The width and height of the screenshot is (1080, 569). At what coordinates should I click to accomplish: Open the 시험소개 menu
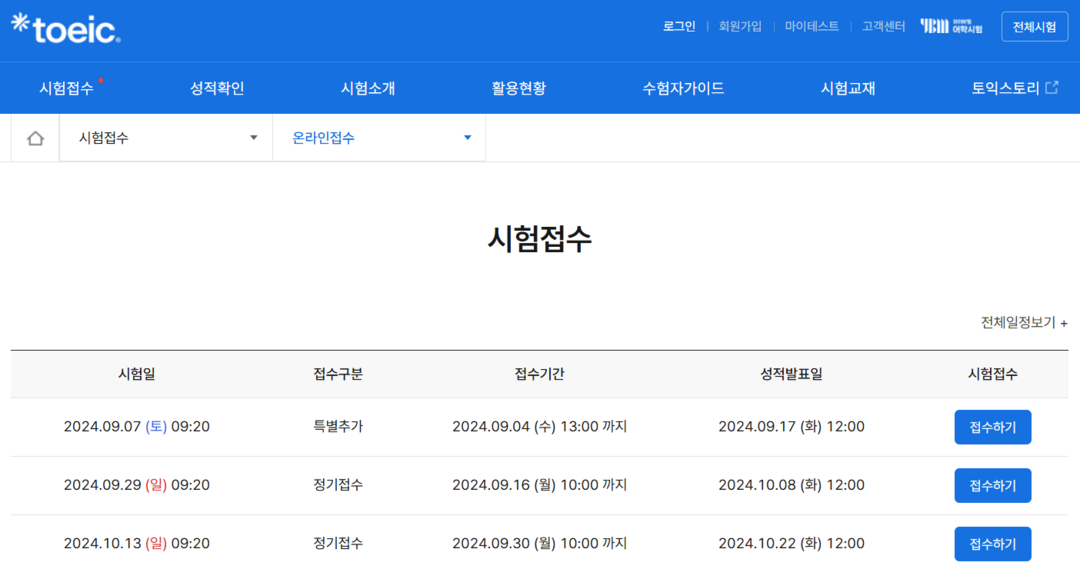(x=368, y=88)
